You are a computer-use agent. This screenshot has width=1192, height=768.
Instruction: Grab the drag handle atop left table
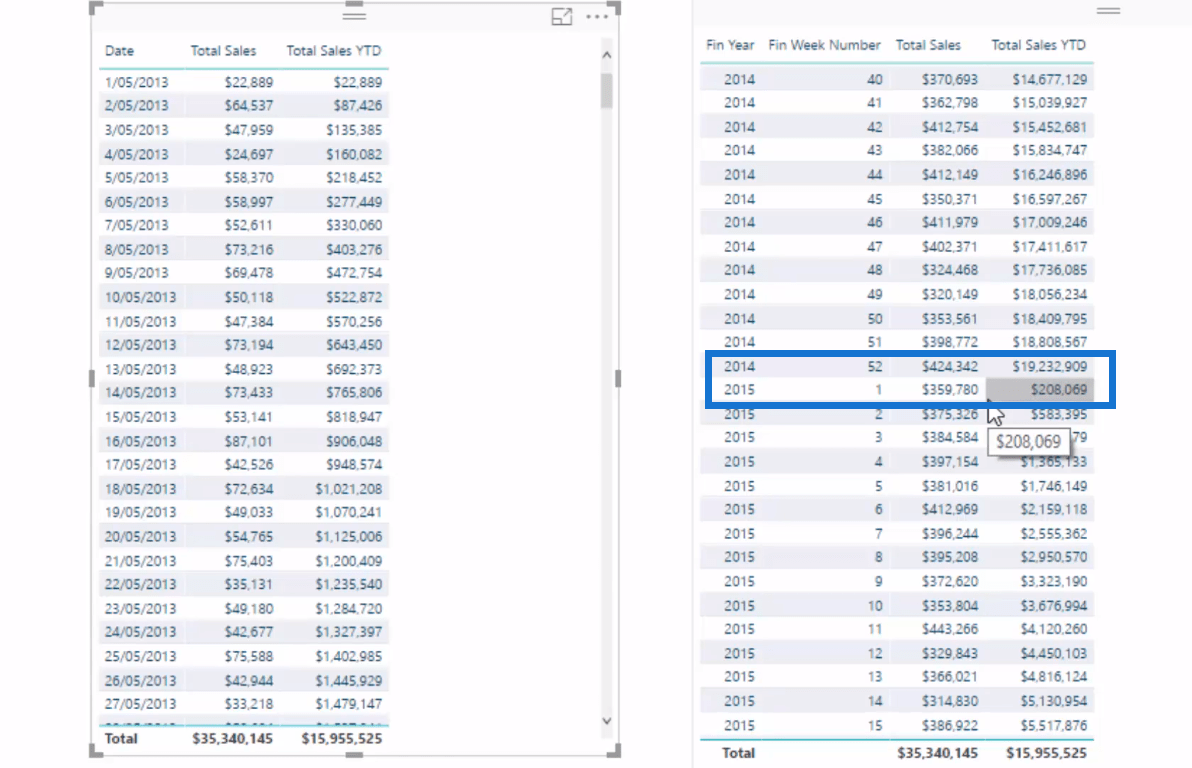(x=354, y=15)
